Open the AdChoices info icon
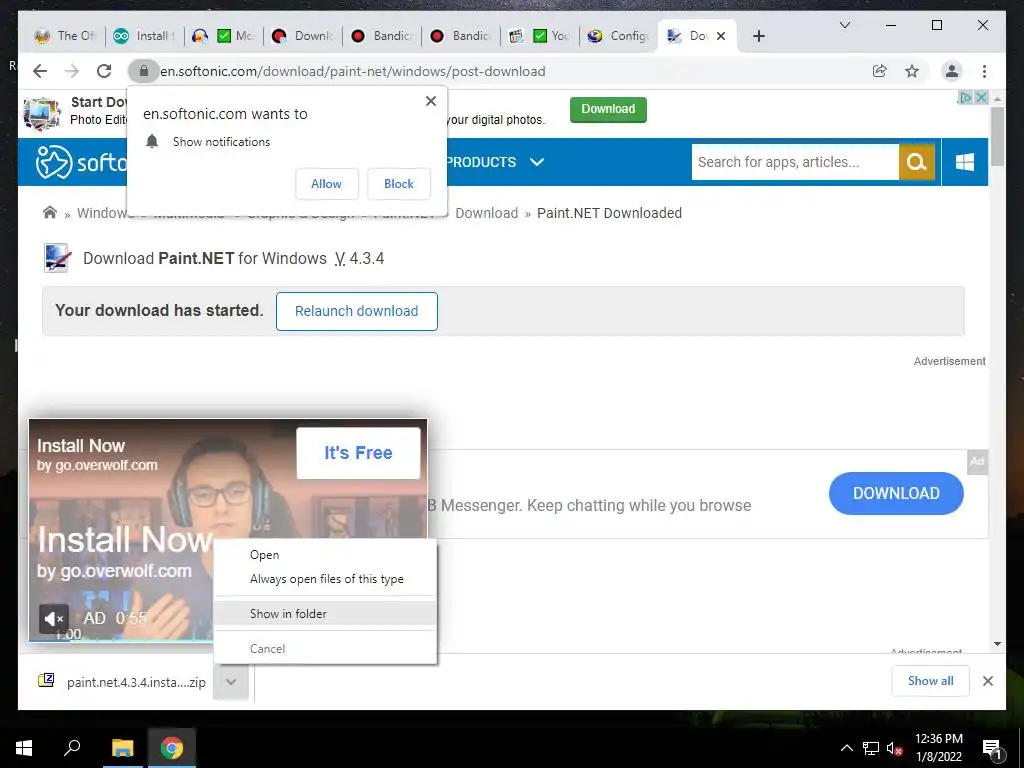 click(965, 97)
